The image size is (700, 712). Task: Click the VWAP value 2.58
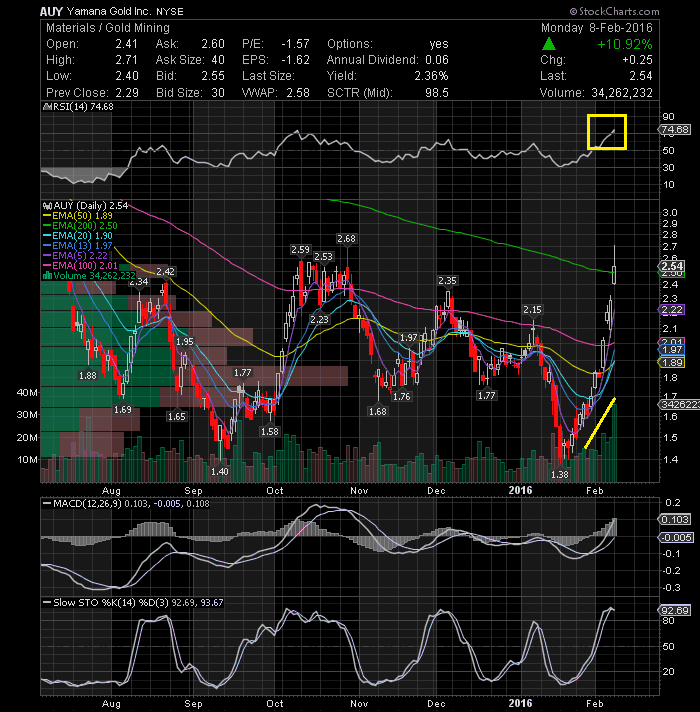tap(298, 93)
